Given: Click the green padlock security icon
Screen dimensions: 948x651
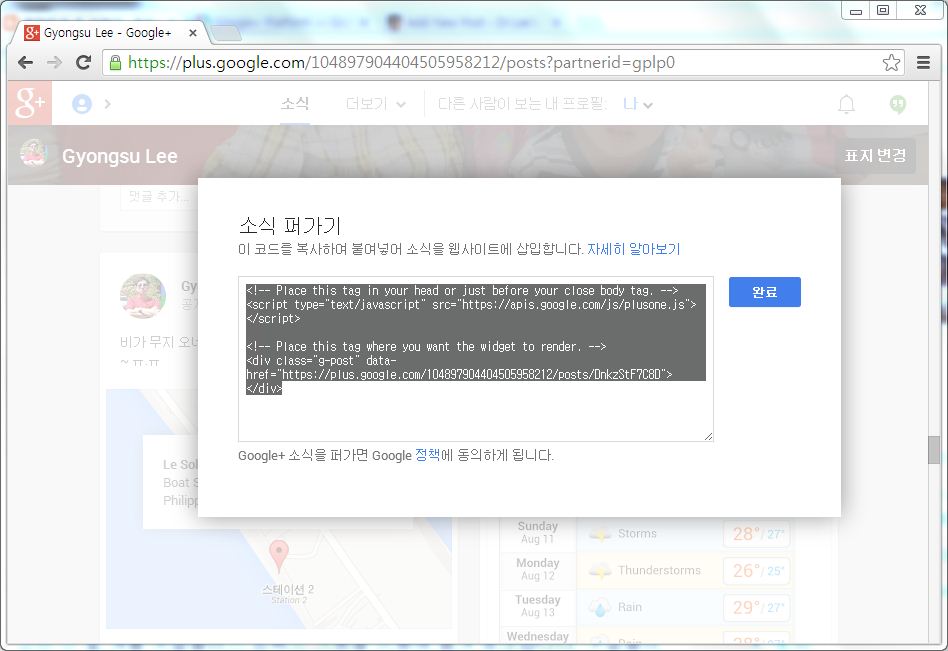Looking at the screenshot, I should pyautogui.click(x=115, y=62).
